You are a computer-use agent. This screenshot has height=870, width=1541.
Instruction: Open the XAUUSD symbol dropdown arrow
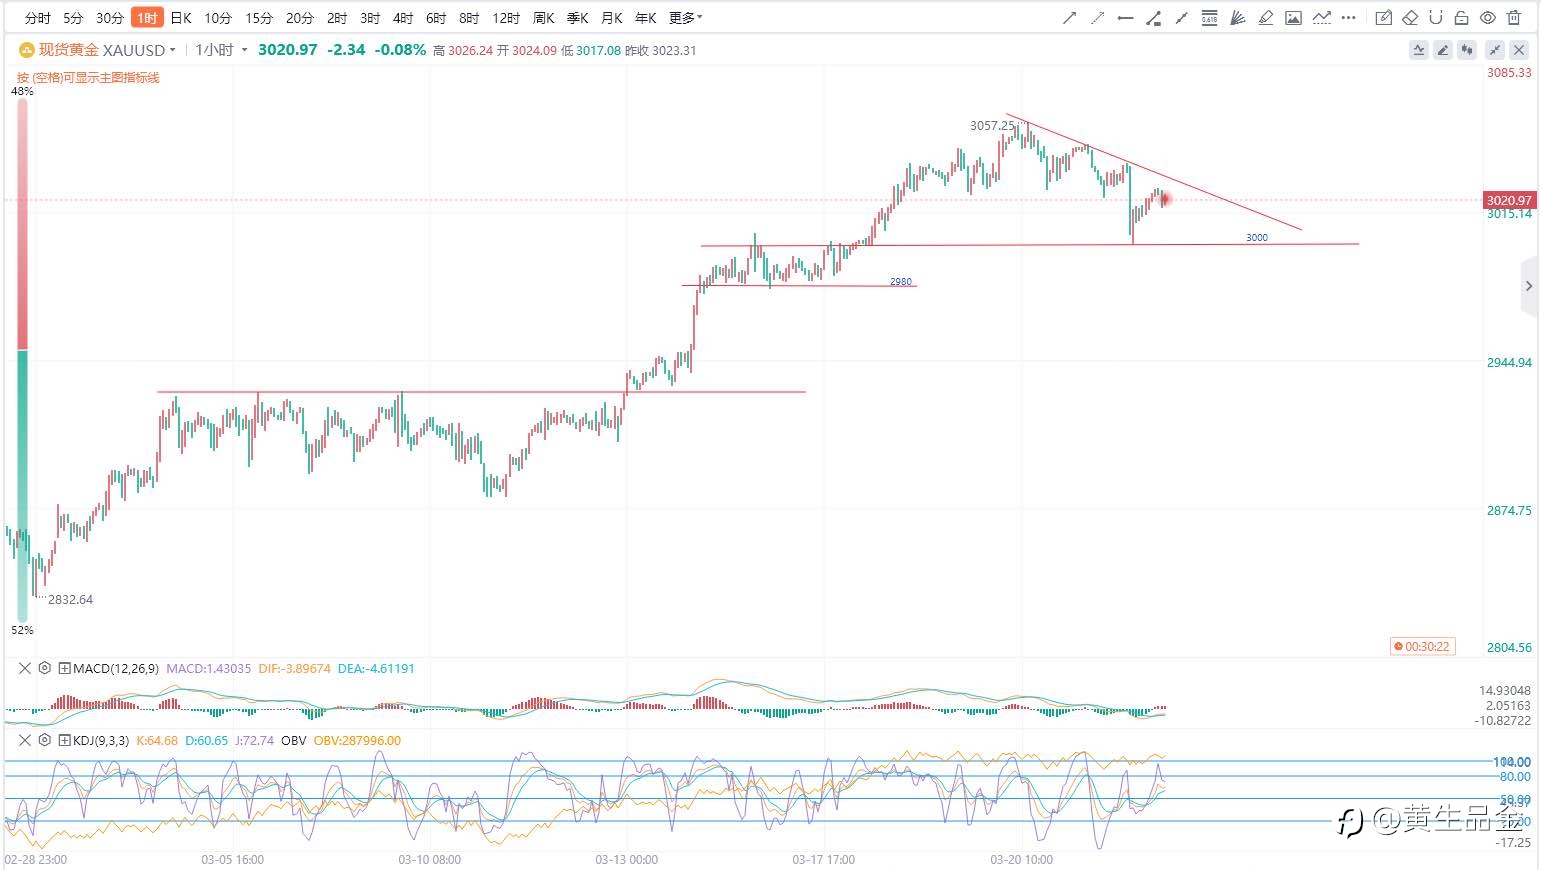pyautogui.click(x=173, y=50)
